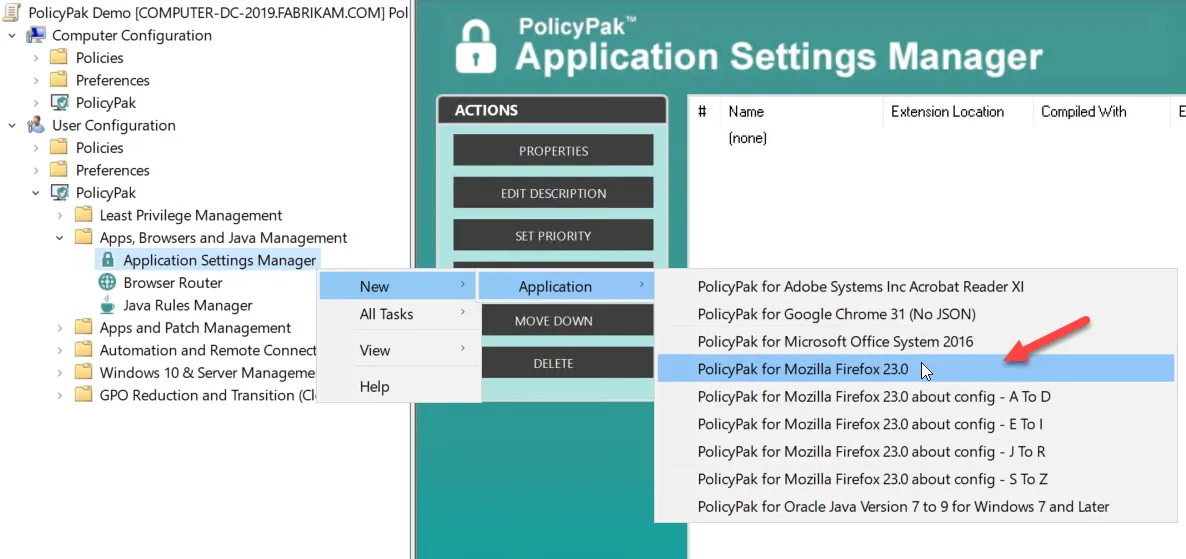Expand the Apps and Patch Management node
1186x559 pixels.
click(60, 328)
